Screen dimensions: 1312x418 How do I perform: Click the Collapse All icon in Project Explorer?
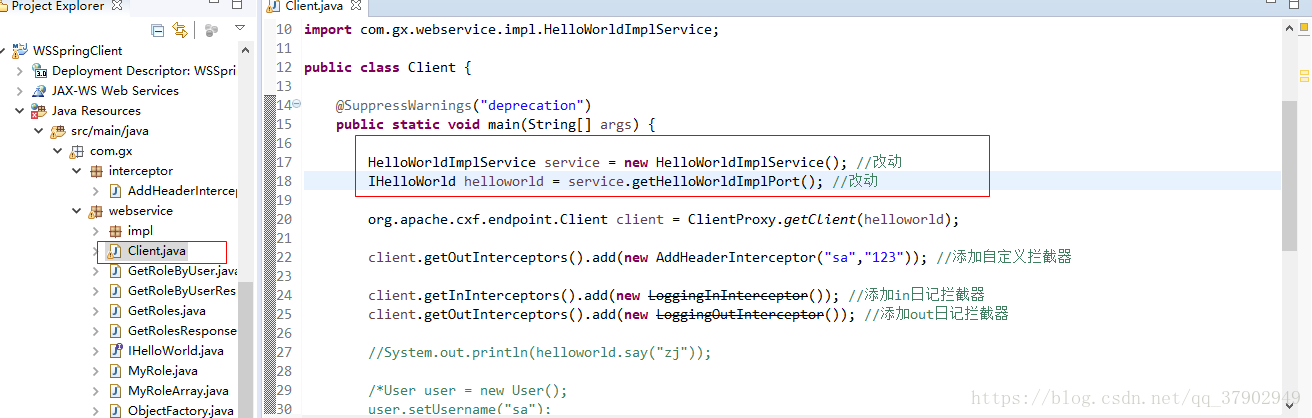158,30
